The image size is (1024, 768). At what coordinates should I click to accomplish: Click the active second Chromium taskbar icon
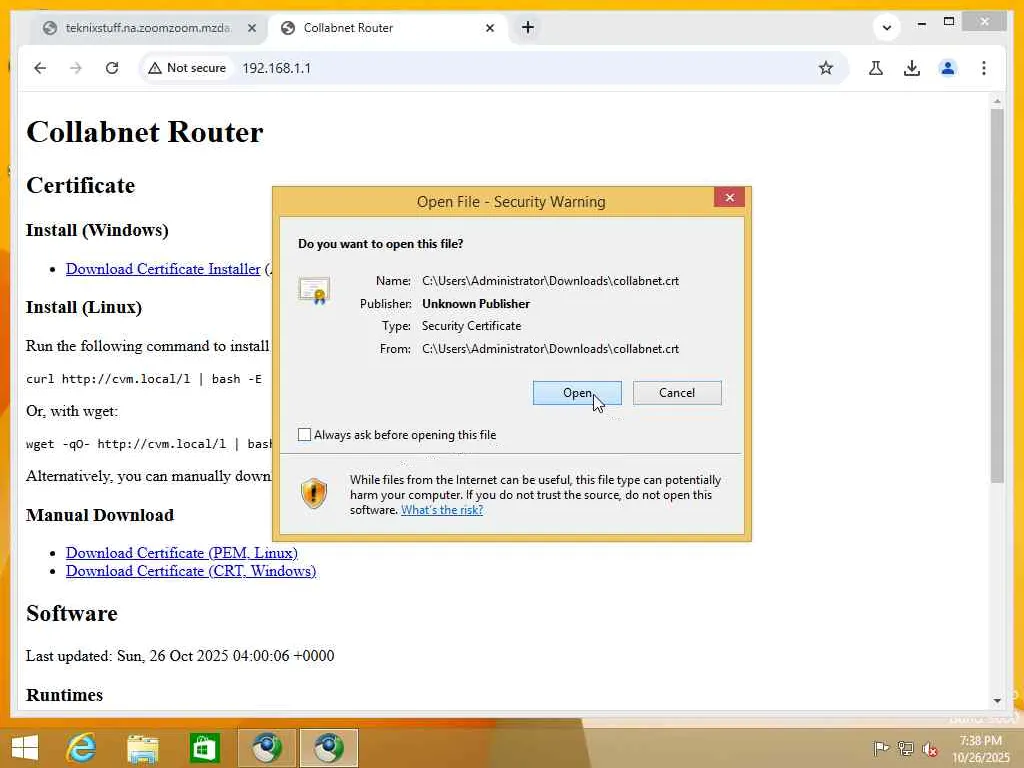pyautogui.click(x=328, y=748)
